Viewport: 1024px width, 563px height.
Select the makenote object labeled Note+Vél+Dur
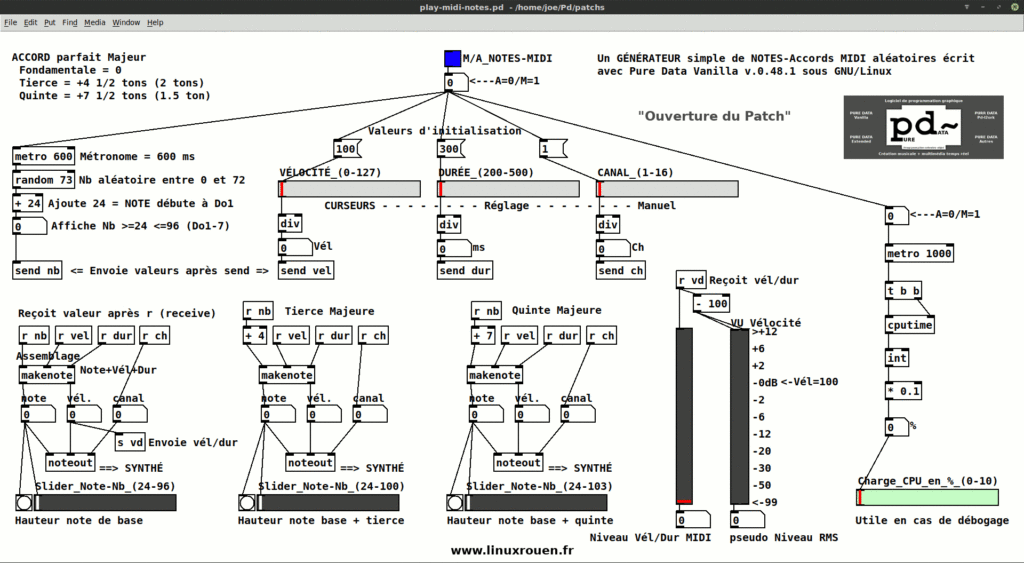[46, 375]
